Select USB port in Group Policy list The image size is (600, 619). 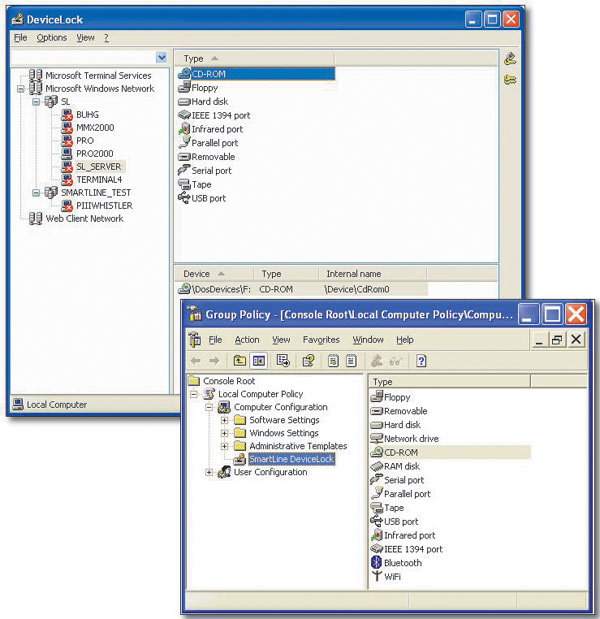[394, 521]
